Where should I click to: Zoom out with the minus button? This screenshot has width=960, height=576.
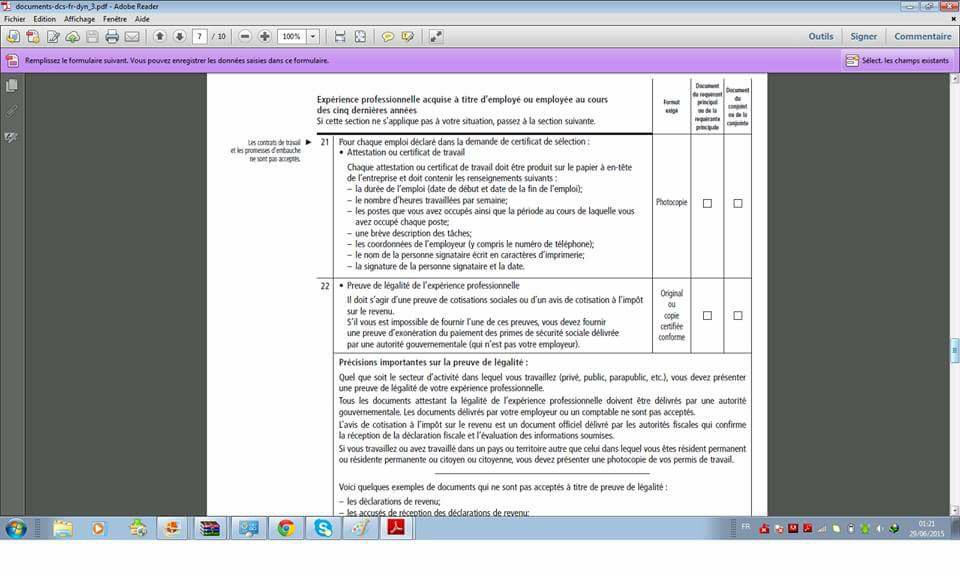pyautogui.click(x=245, y=37)
